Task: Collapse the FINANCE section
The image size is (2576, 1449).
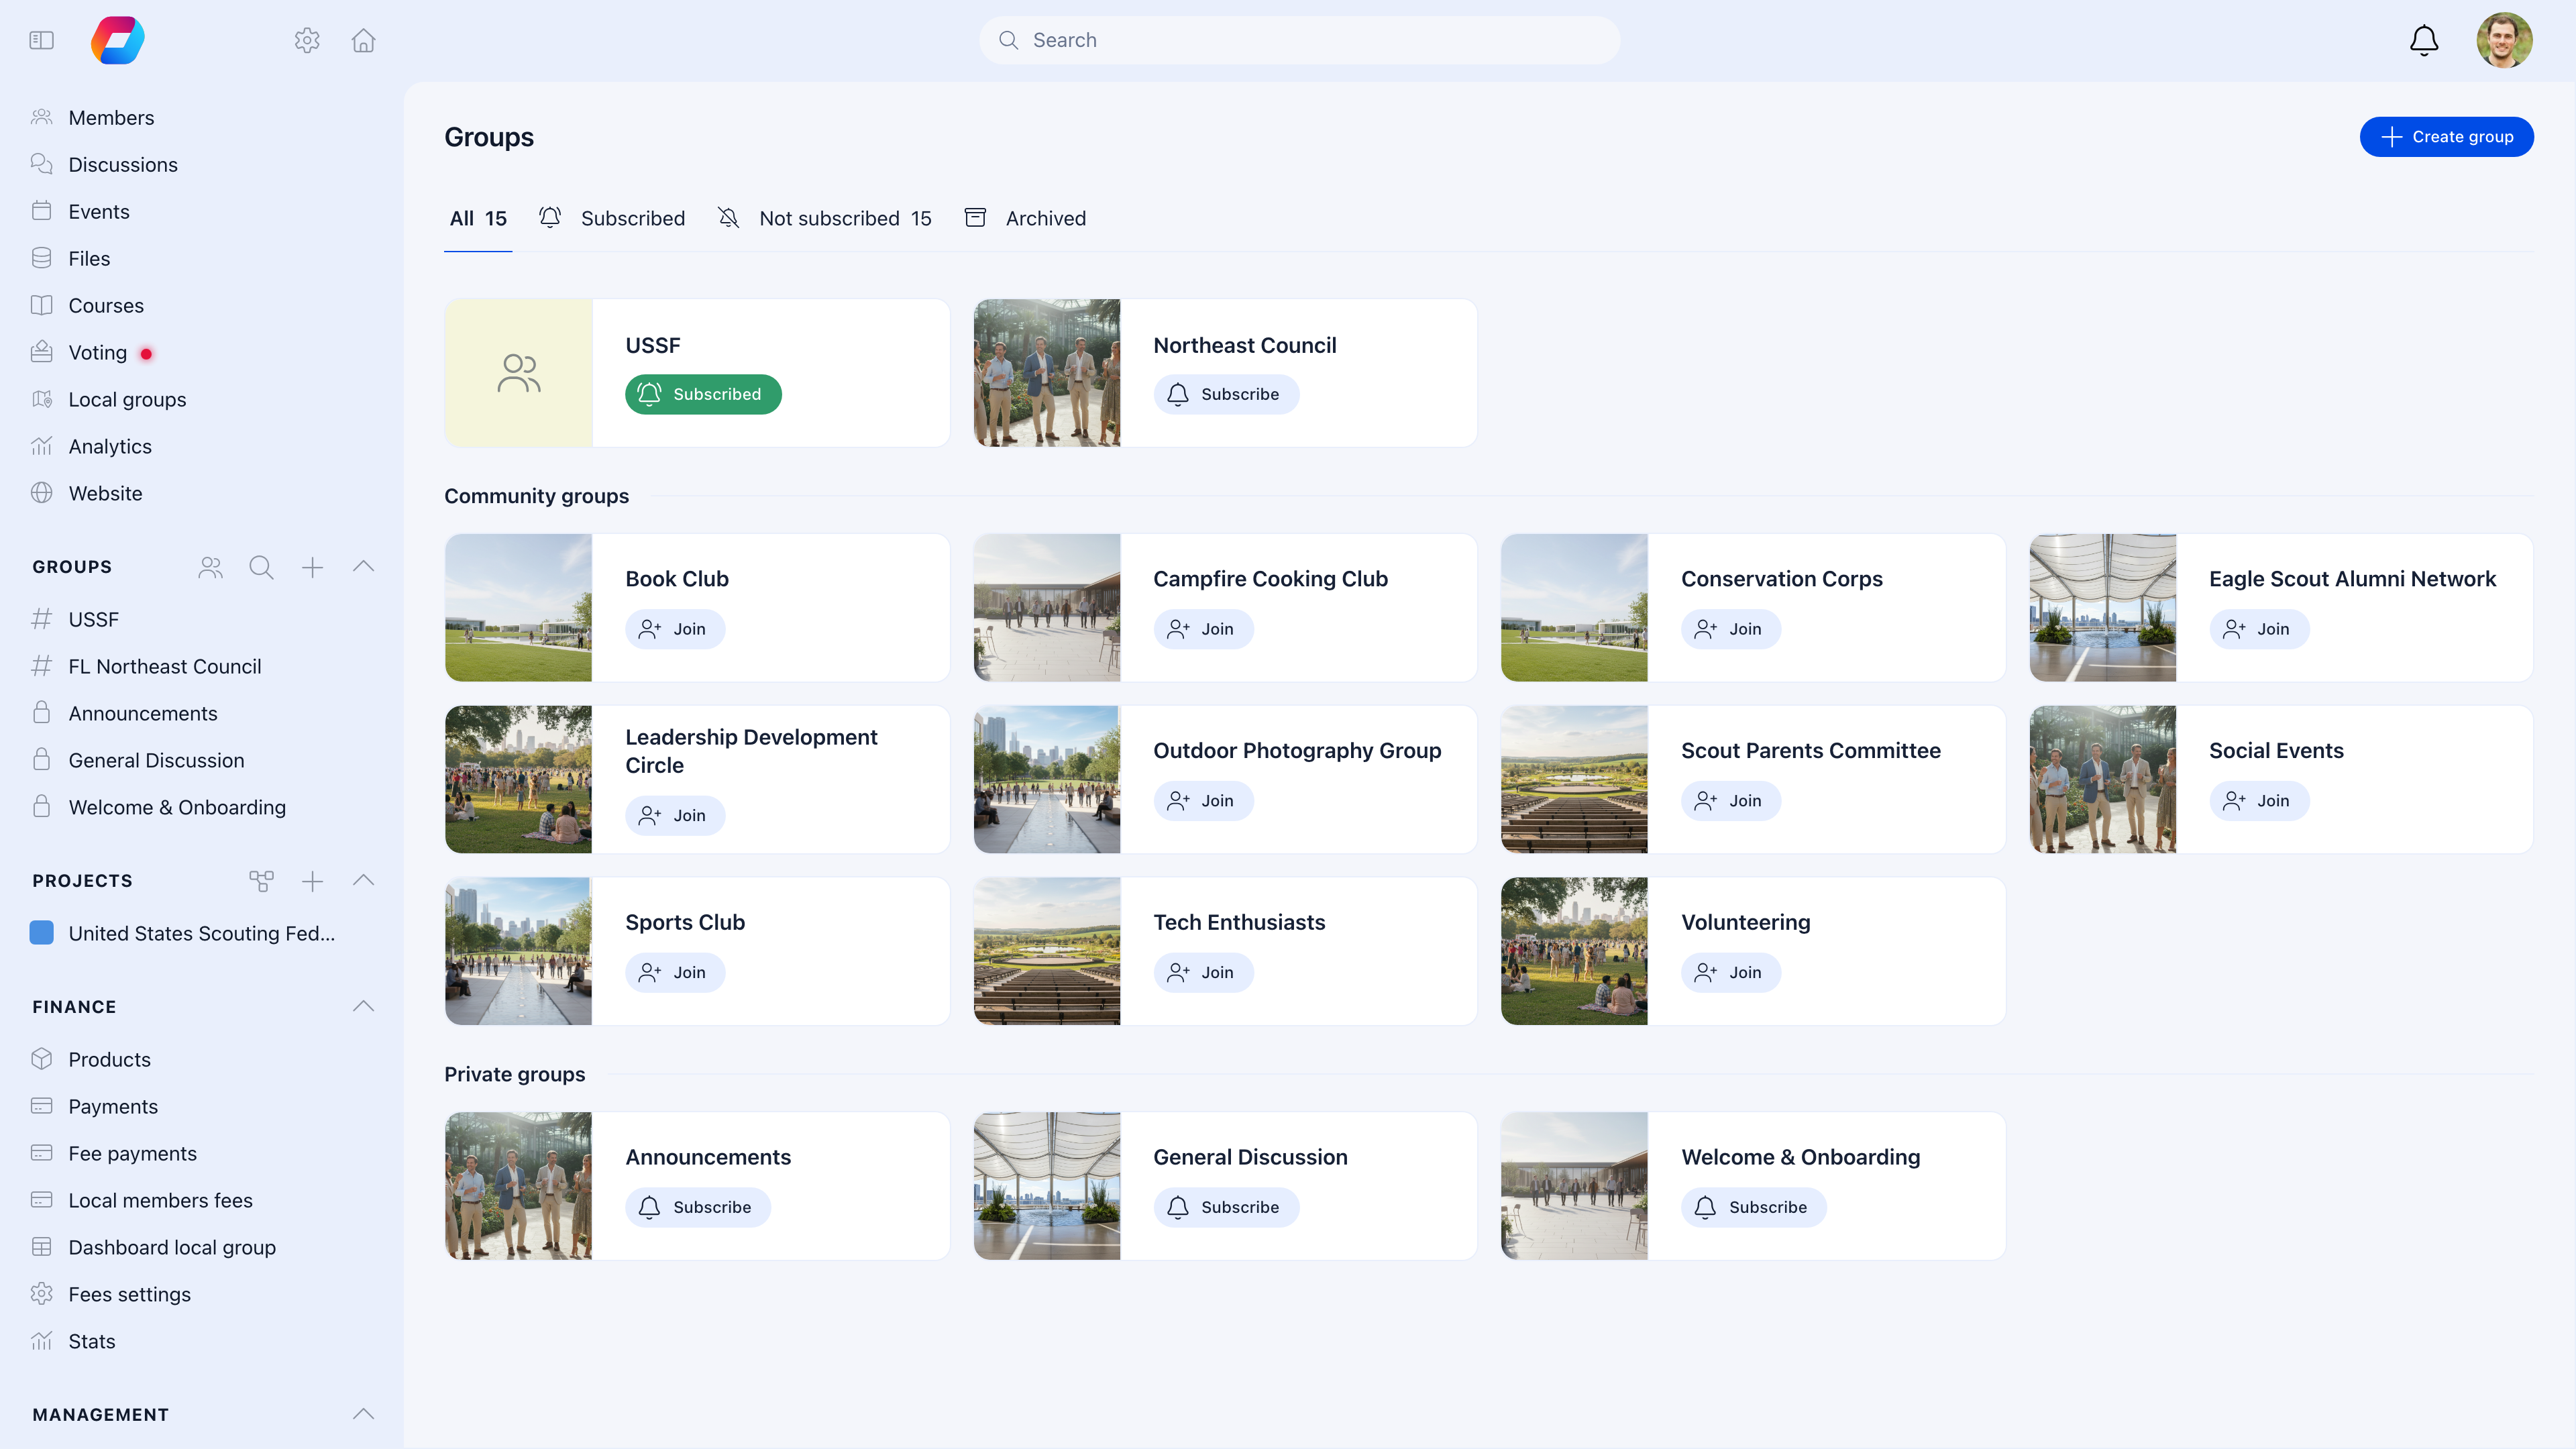Action: (x=363, y=1006)
